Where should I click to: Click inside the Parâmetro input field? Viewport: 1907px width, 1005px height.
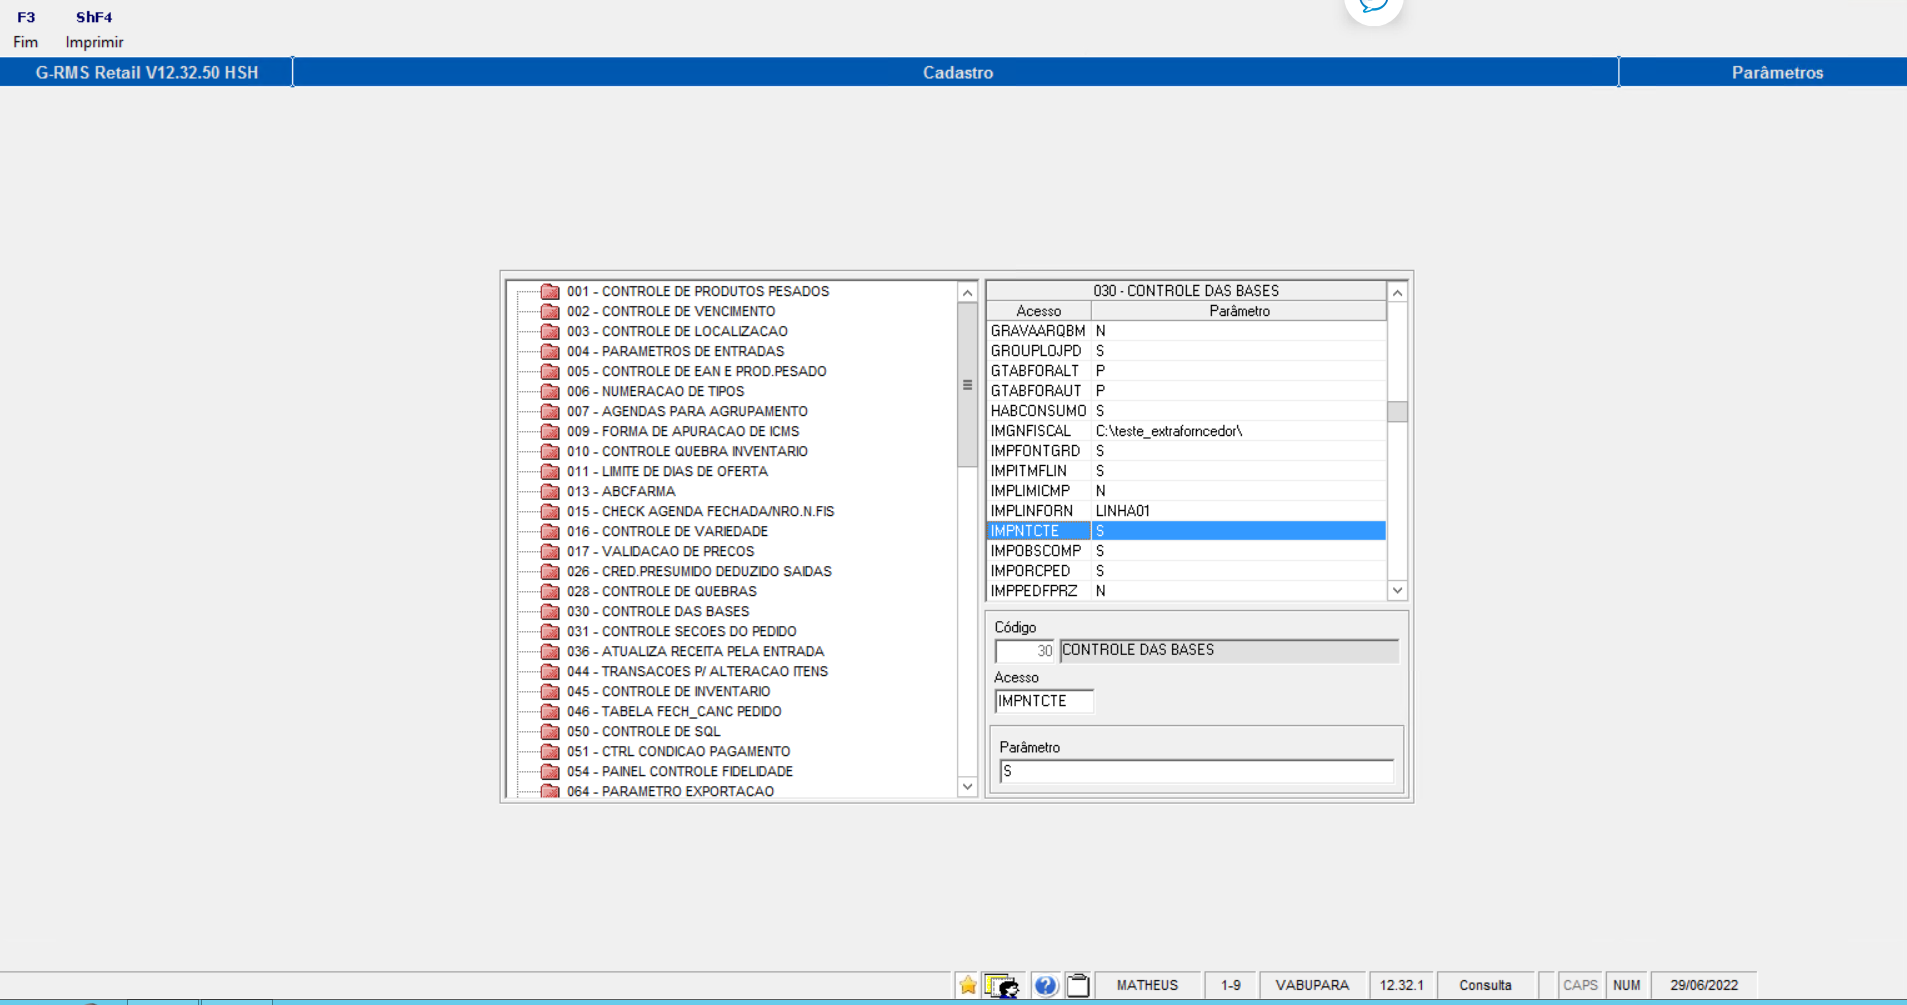[1195, 771]
